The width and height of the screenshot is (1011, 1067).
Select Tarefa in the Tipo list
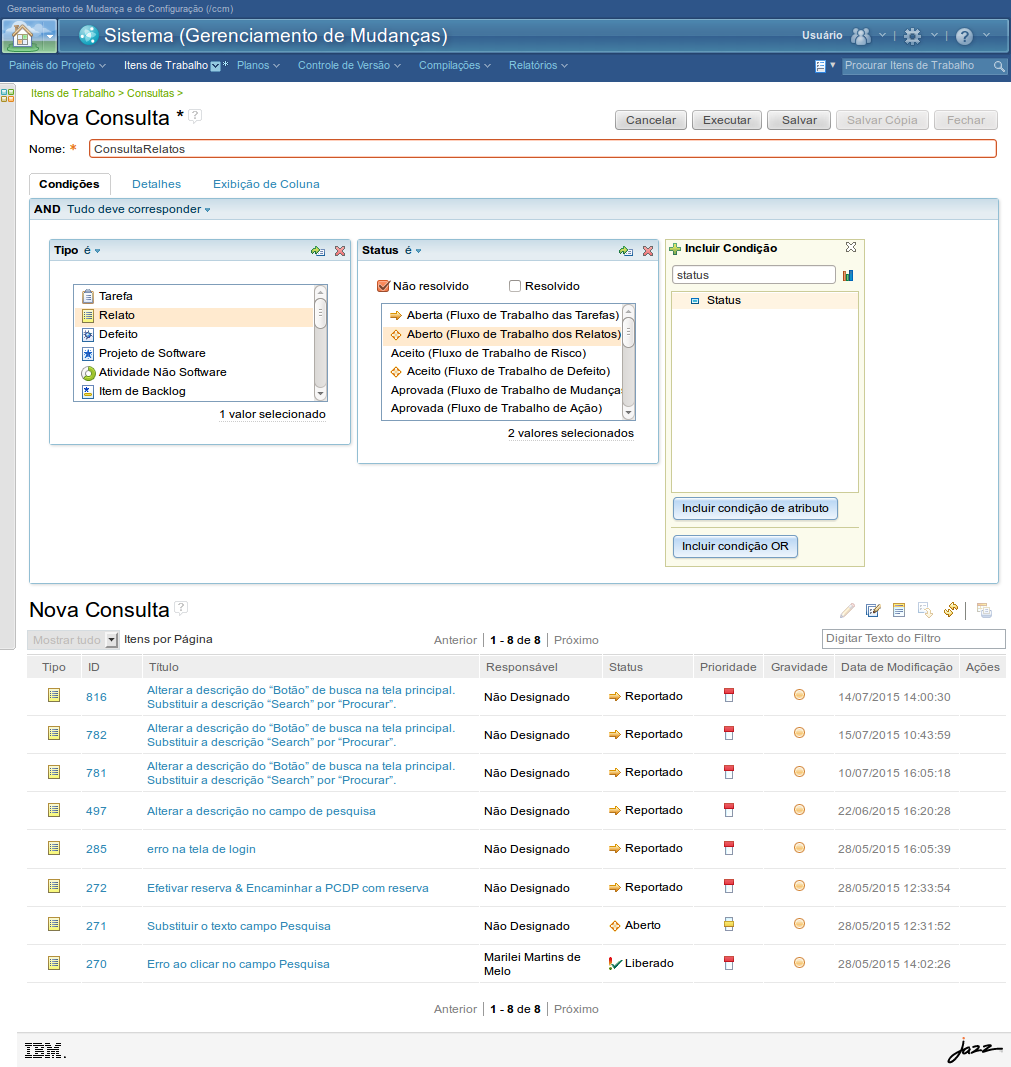point(194,296)
